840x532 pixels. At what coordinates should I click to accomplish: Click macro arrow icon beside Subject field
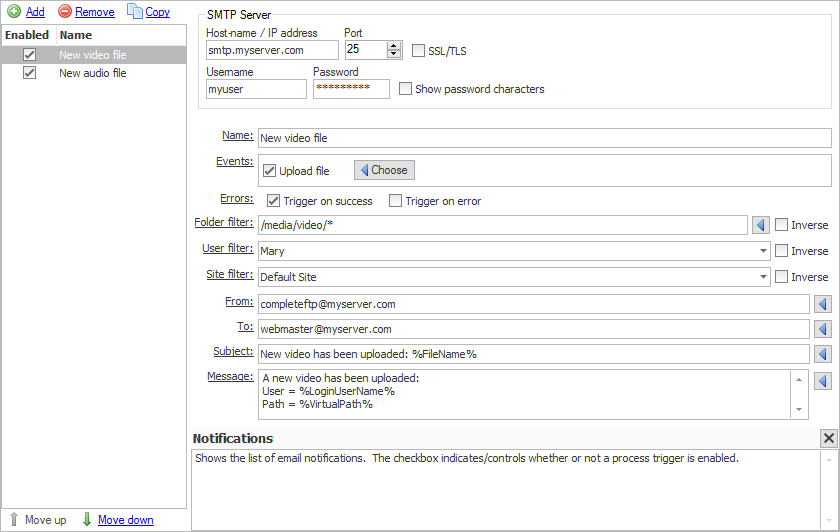coord(824,354)
